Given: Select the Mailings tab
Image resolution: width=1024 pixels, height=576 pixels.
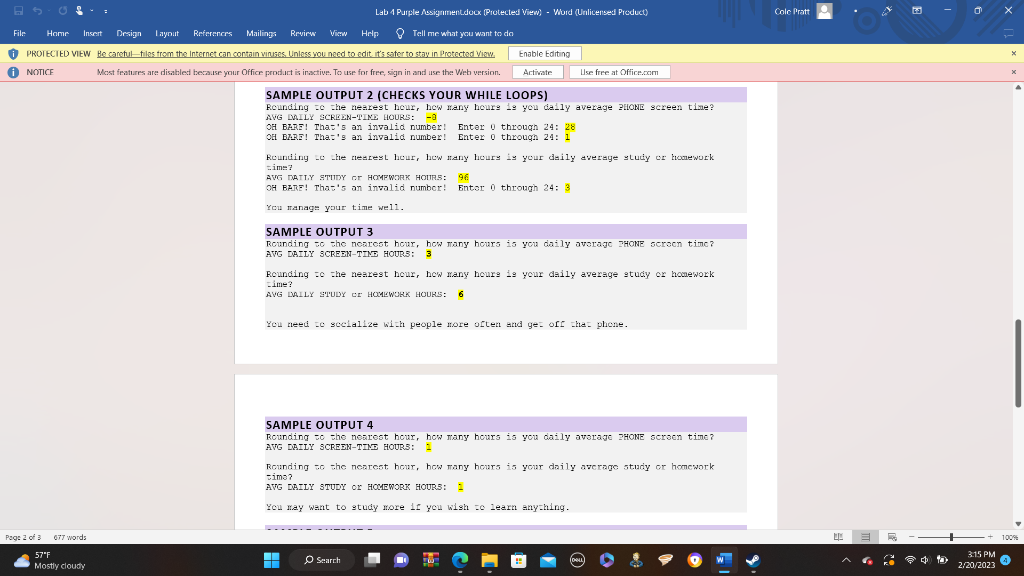Looking at the screenshot, I should pyautogui.click(x=261, y=33).
